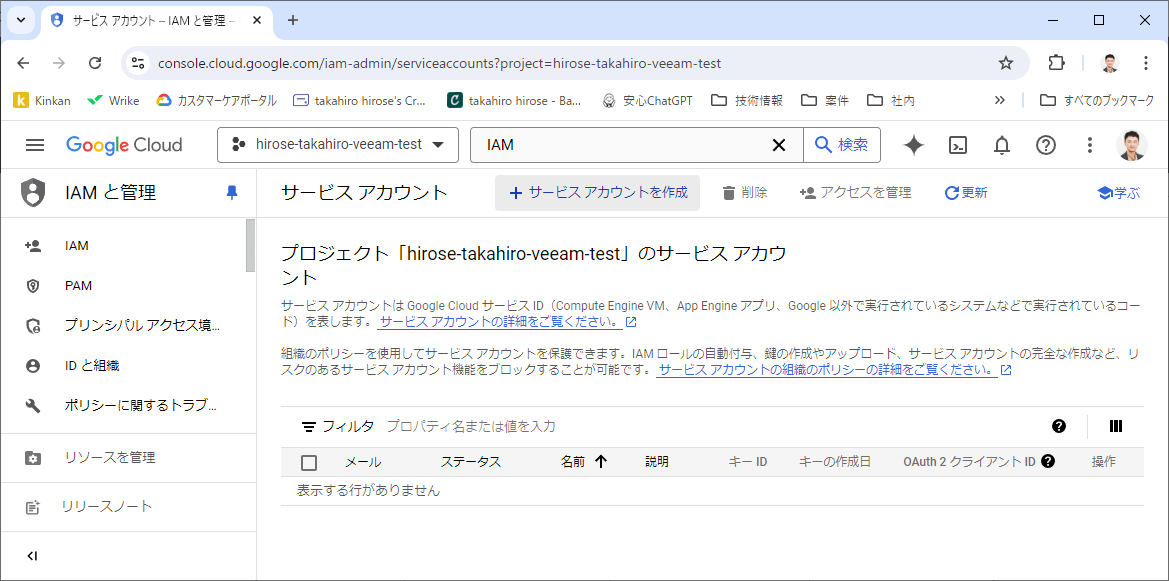
Task: Open the 案件 bookmark folder
Action: pos(825,100)
